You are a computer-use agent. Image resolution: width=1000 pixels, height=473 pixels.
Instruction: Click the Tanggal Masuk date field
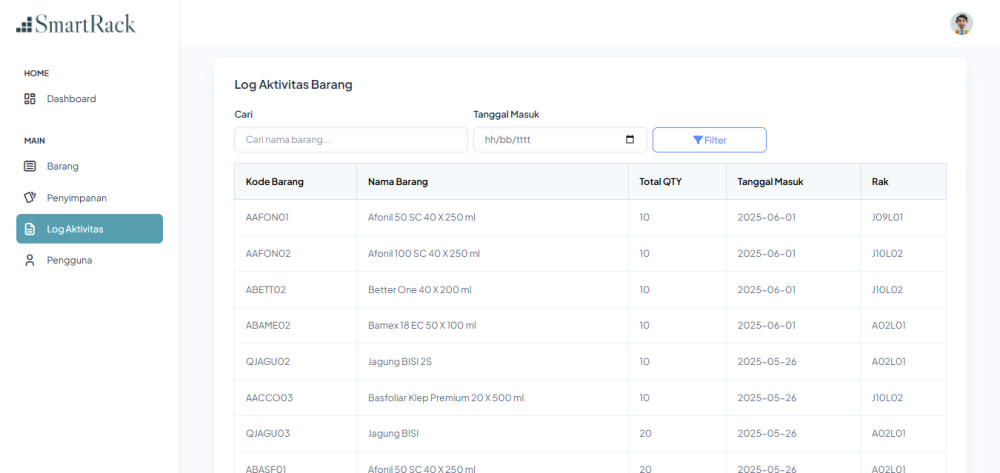(x=560, y=140)
